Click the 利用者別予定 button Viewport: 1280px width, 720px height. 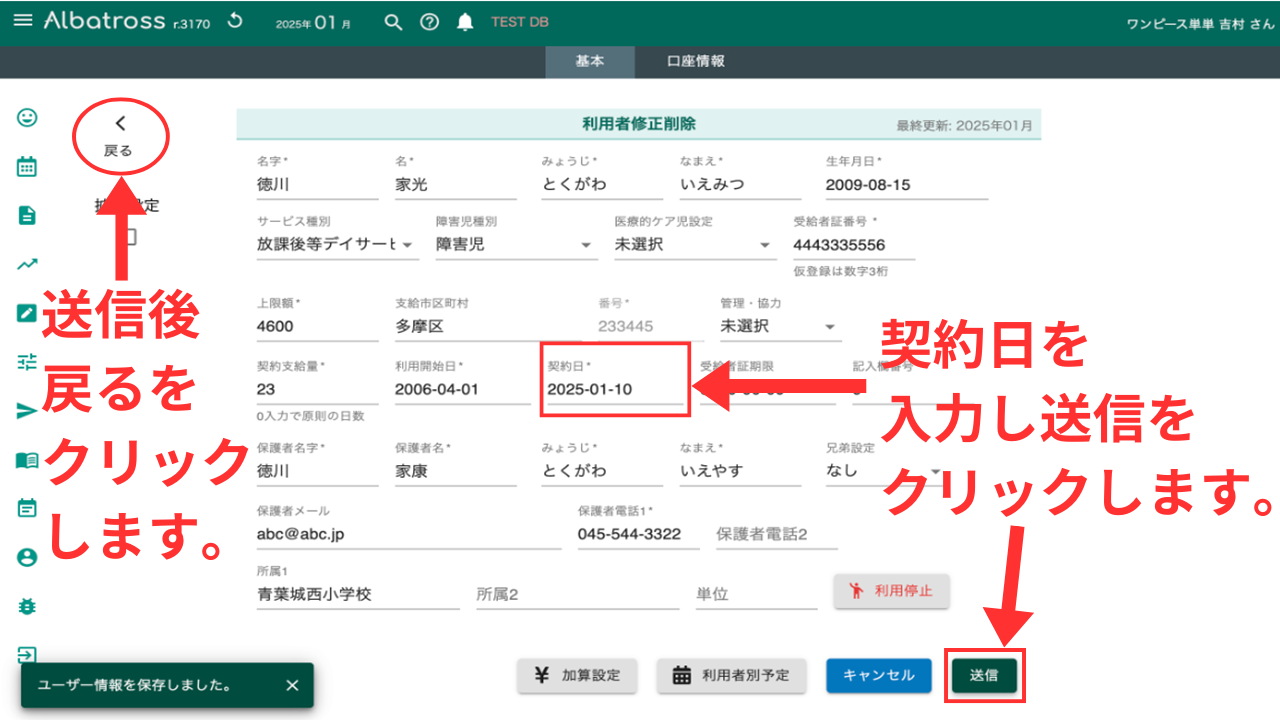click(732, 675)
